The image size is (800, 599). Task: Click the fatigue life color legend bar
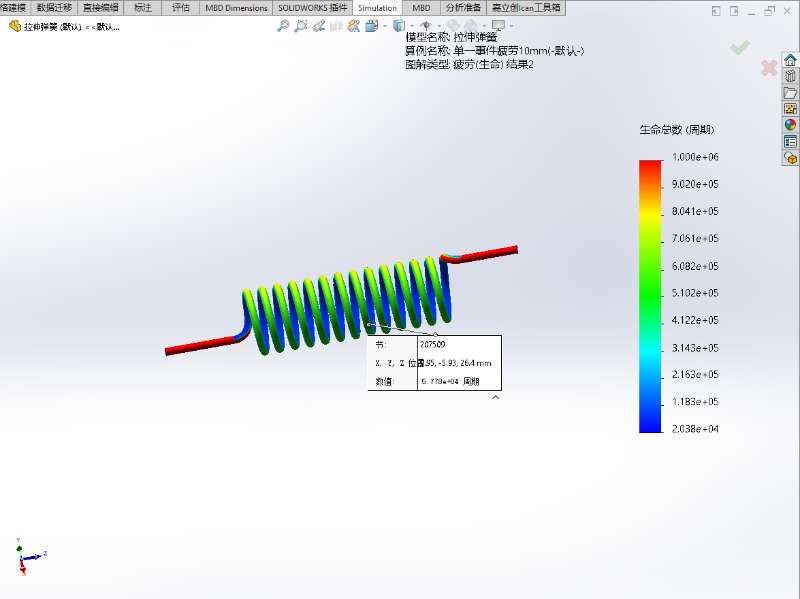click(650, 295)
